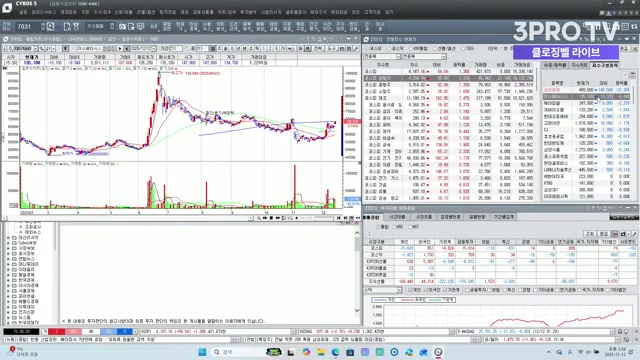Open the 보기 menu
The height and width of the screenshot is (360, 640).
pos(389,12)
